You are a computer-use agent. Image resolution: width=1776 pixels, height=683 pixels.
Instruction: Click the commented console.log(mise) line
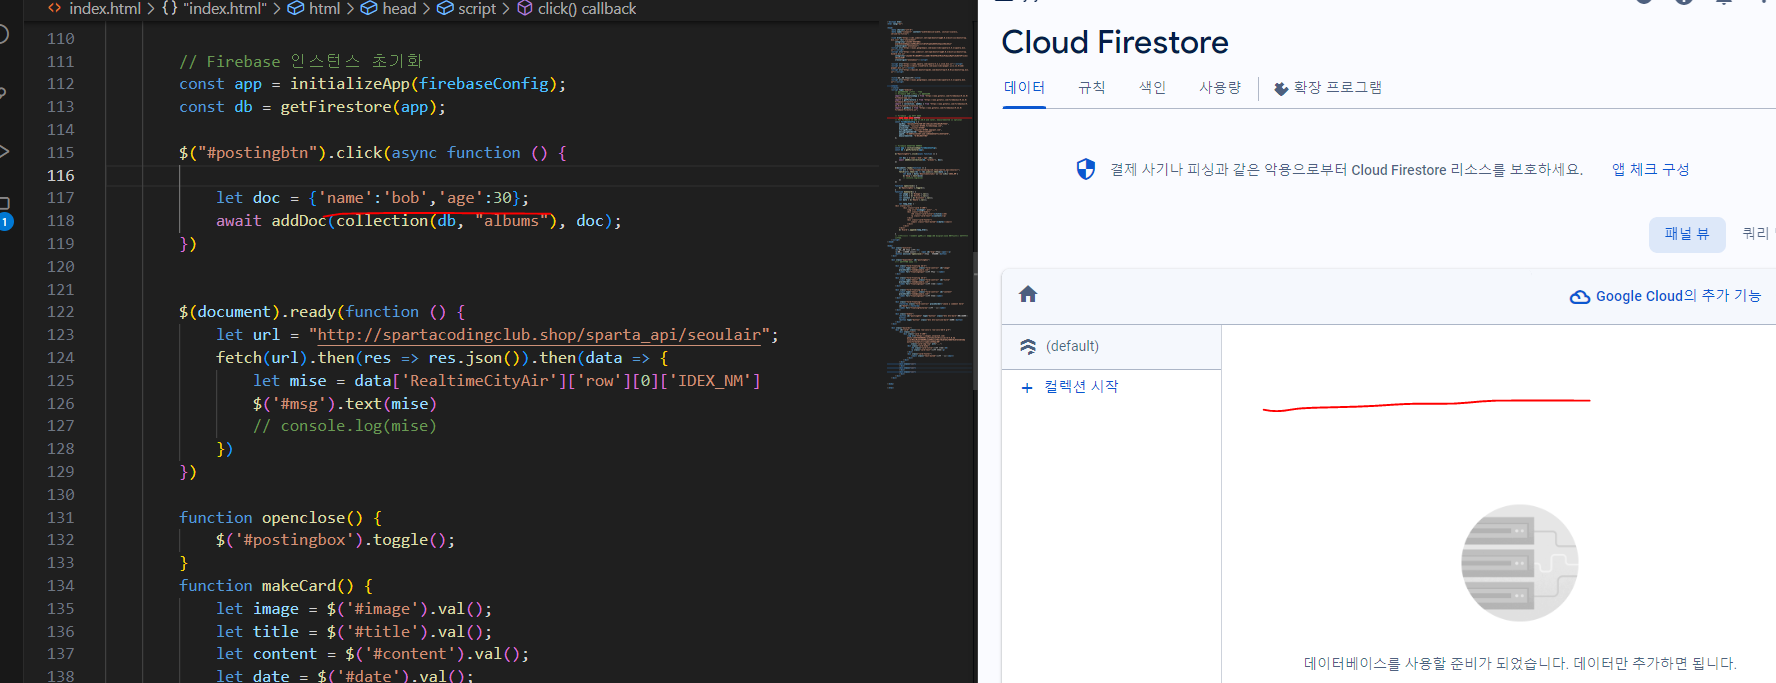pyautogui.click(x=345, y=426)
